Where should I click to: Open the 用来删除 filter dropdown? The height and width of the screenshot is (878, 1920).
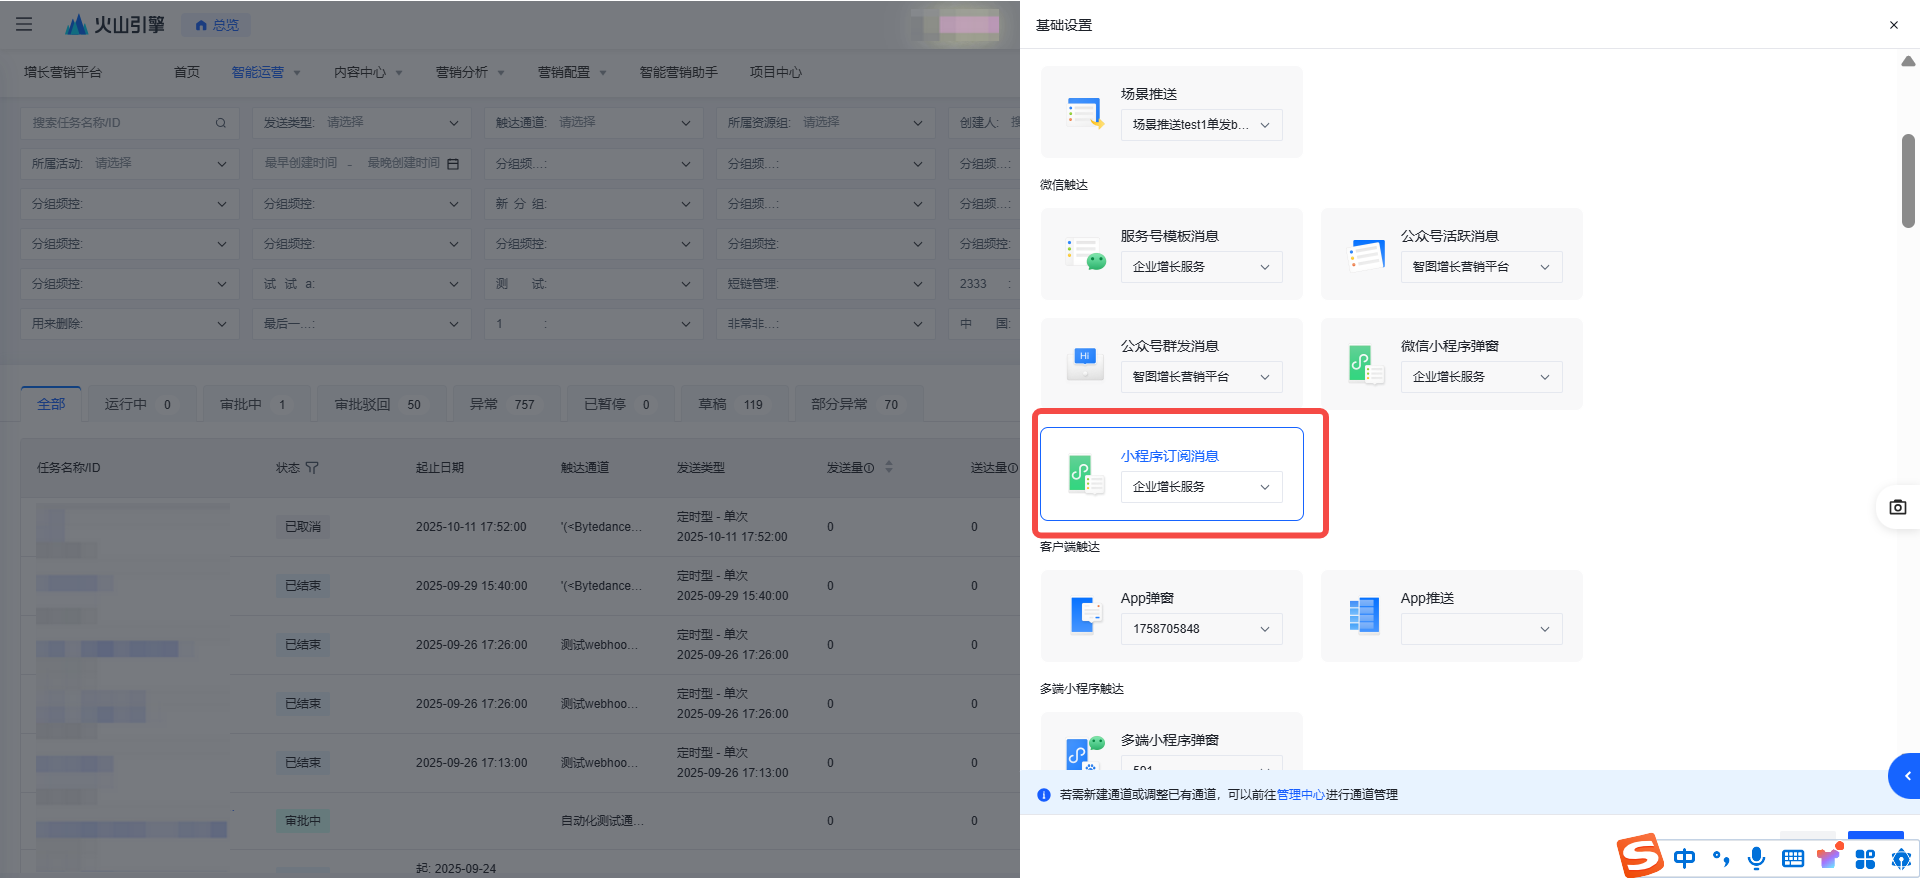[129, 324]
